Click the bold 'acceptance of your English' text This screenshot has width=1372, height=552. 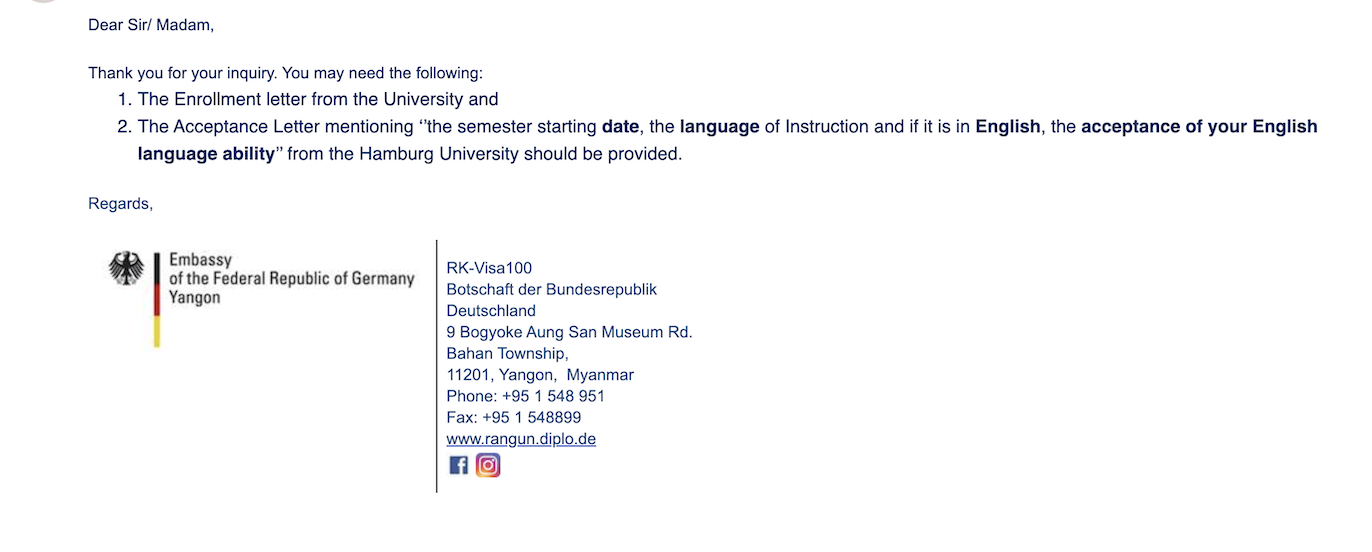coord(1199,127)
